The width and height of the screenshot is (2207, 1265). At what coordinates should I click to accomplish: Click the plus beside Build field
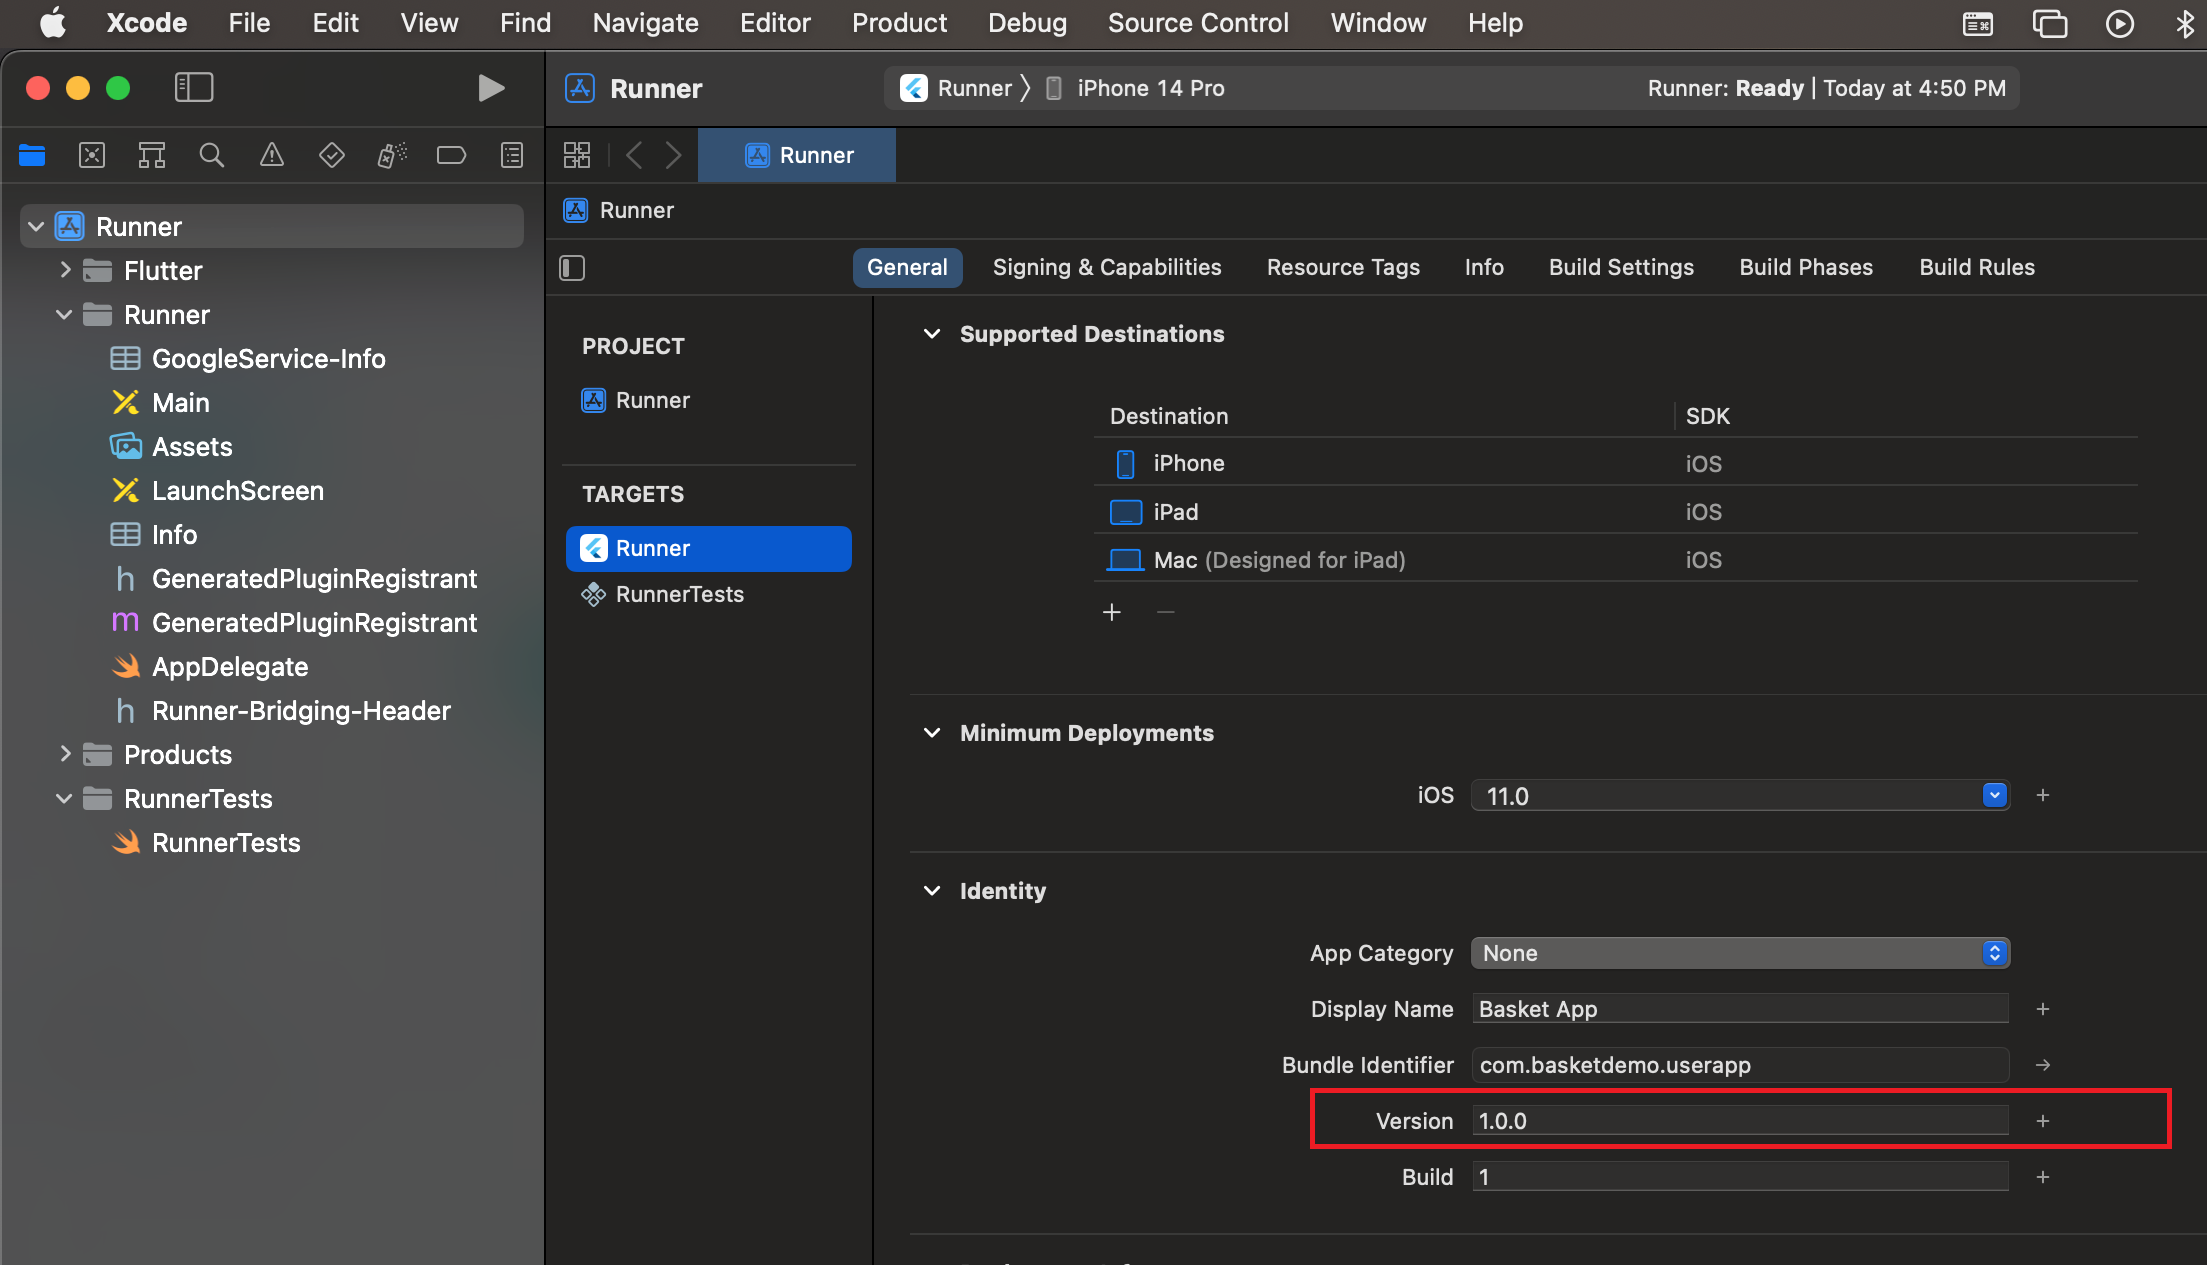point(2043,1177)
